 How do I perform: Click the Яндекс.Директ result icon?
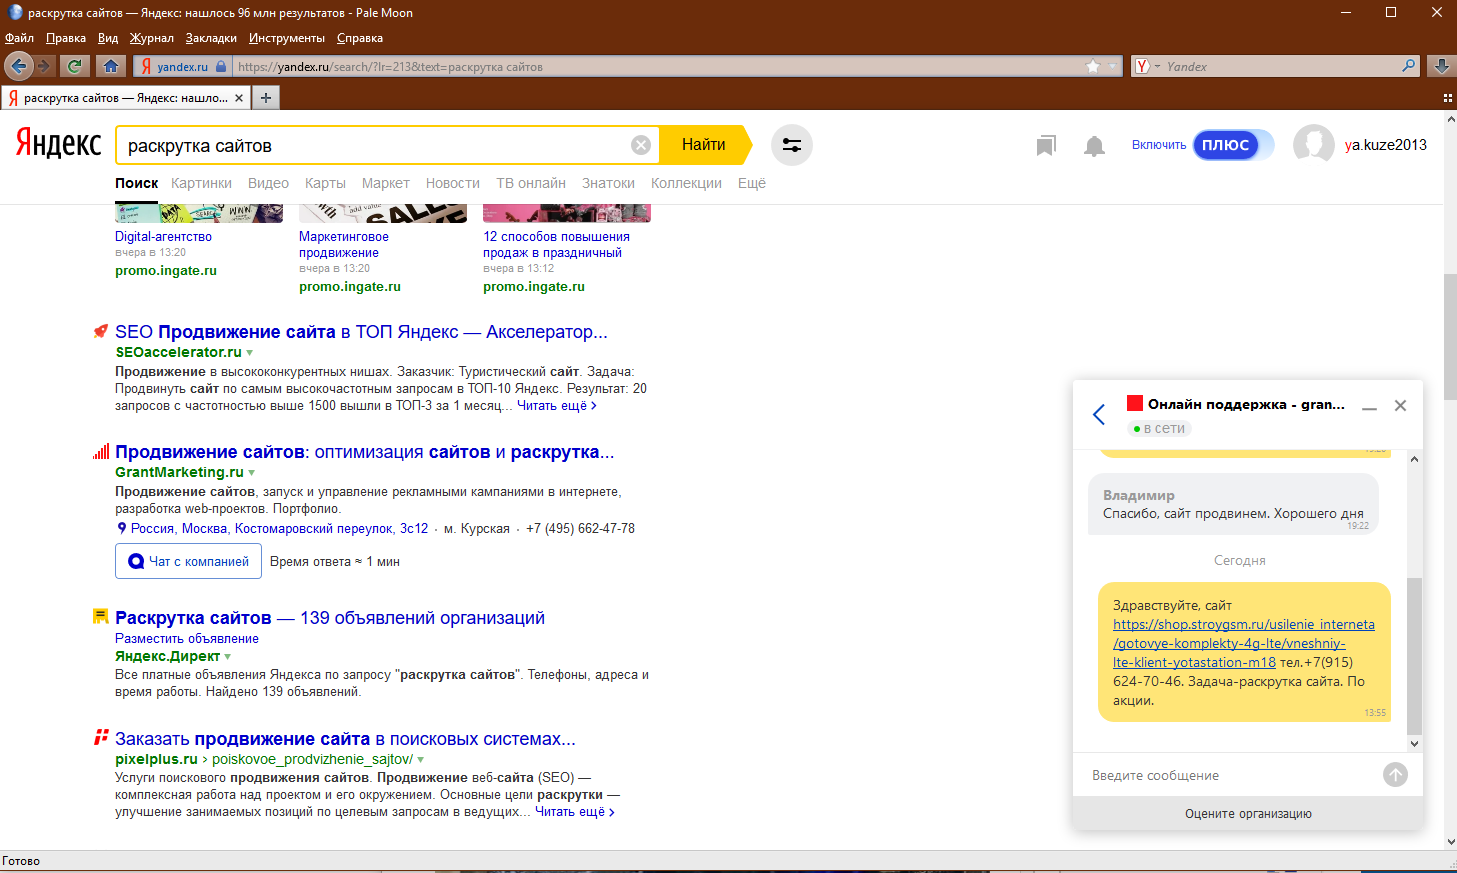tap(101, 617)
